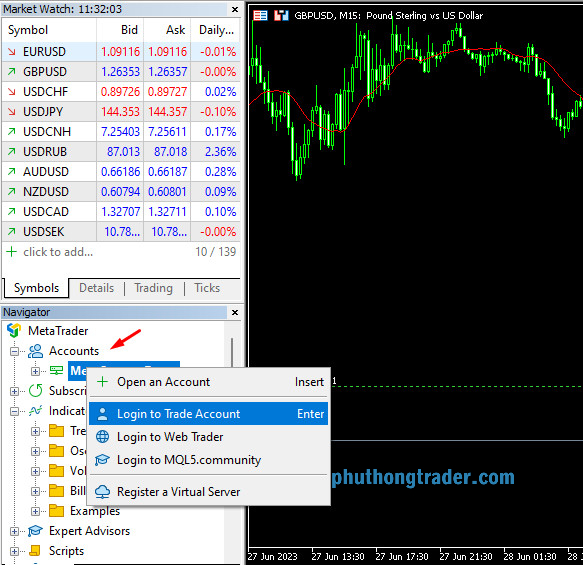
Task: Collapse the Accounts tree node
Action: tap(14, 351)
